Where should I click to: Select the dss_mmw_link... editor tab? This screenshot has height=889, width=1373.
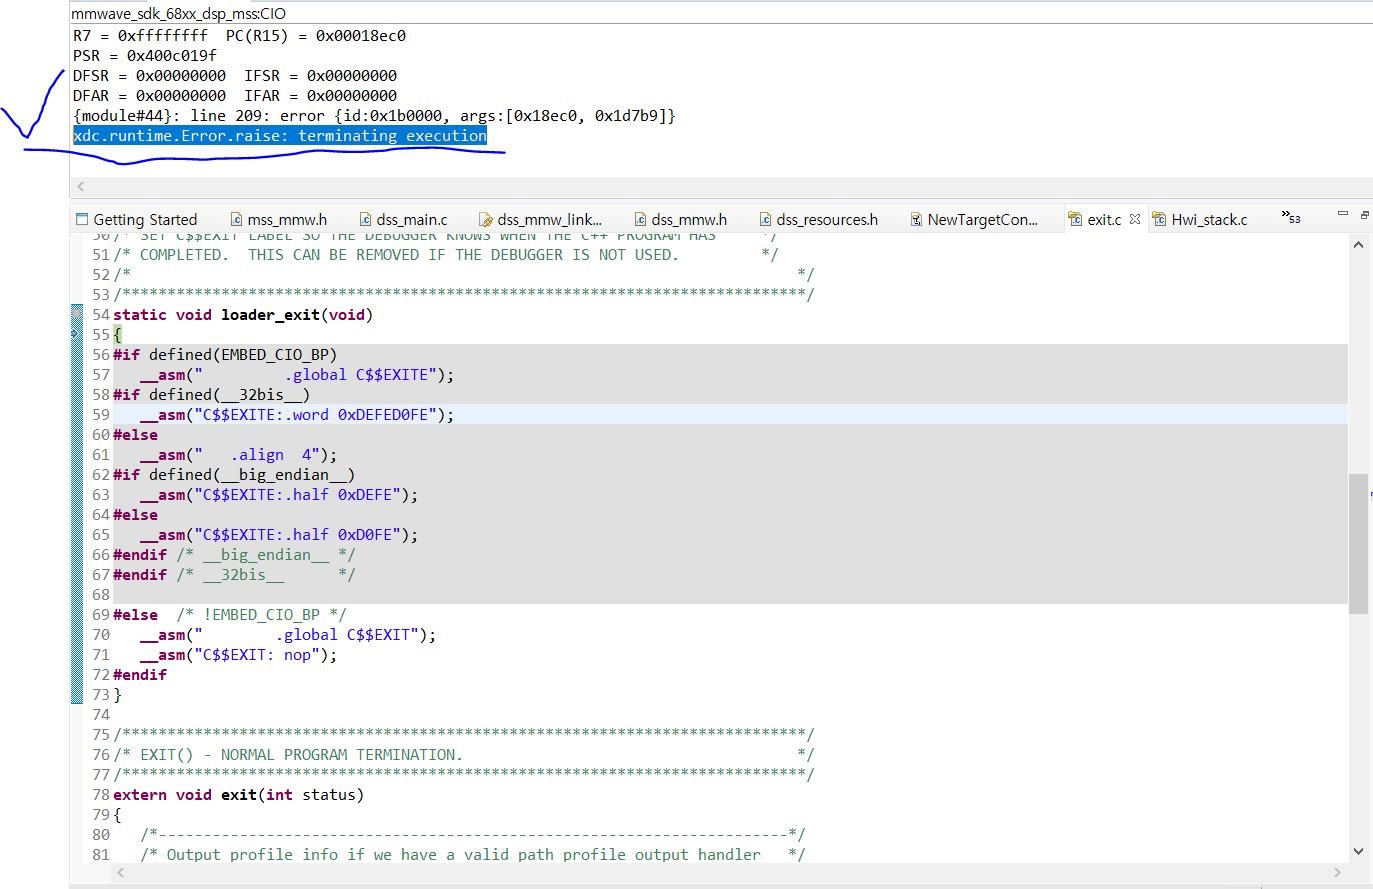[x=540, y=219]
